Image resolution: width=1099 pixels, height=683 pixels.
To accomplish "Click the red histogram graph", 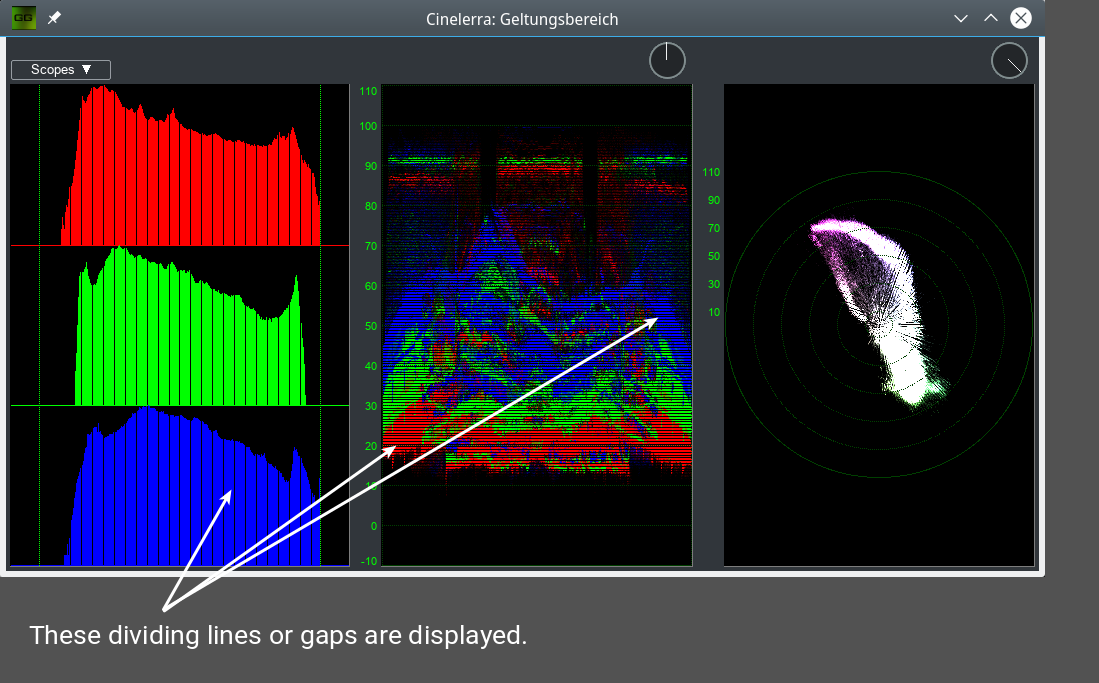I will pyautogui.click(x=190, y=180).
